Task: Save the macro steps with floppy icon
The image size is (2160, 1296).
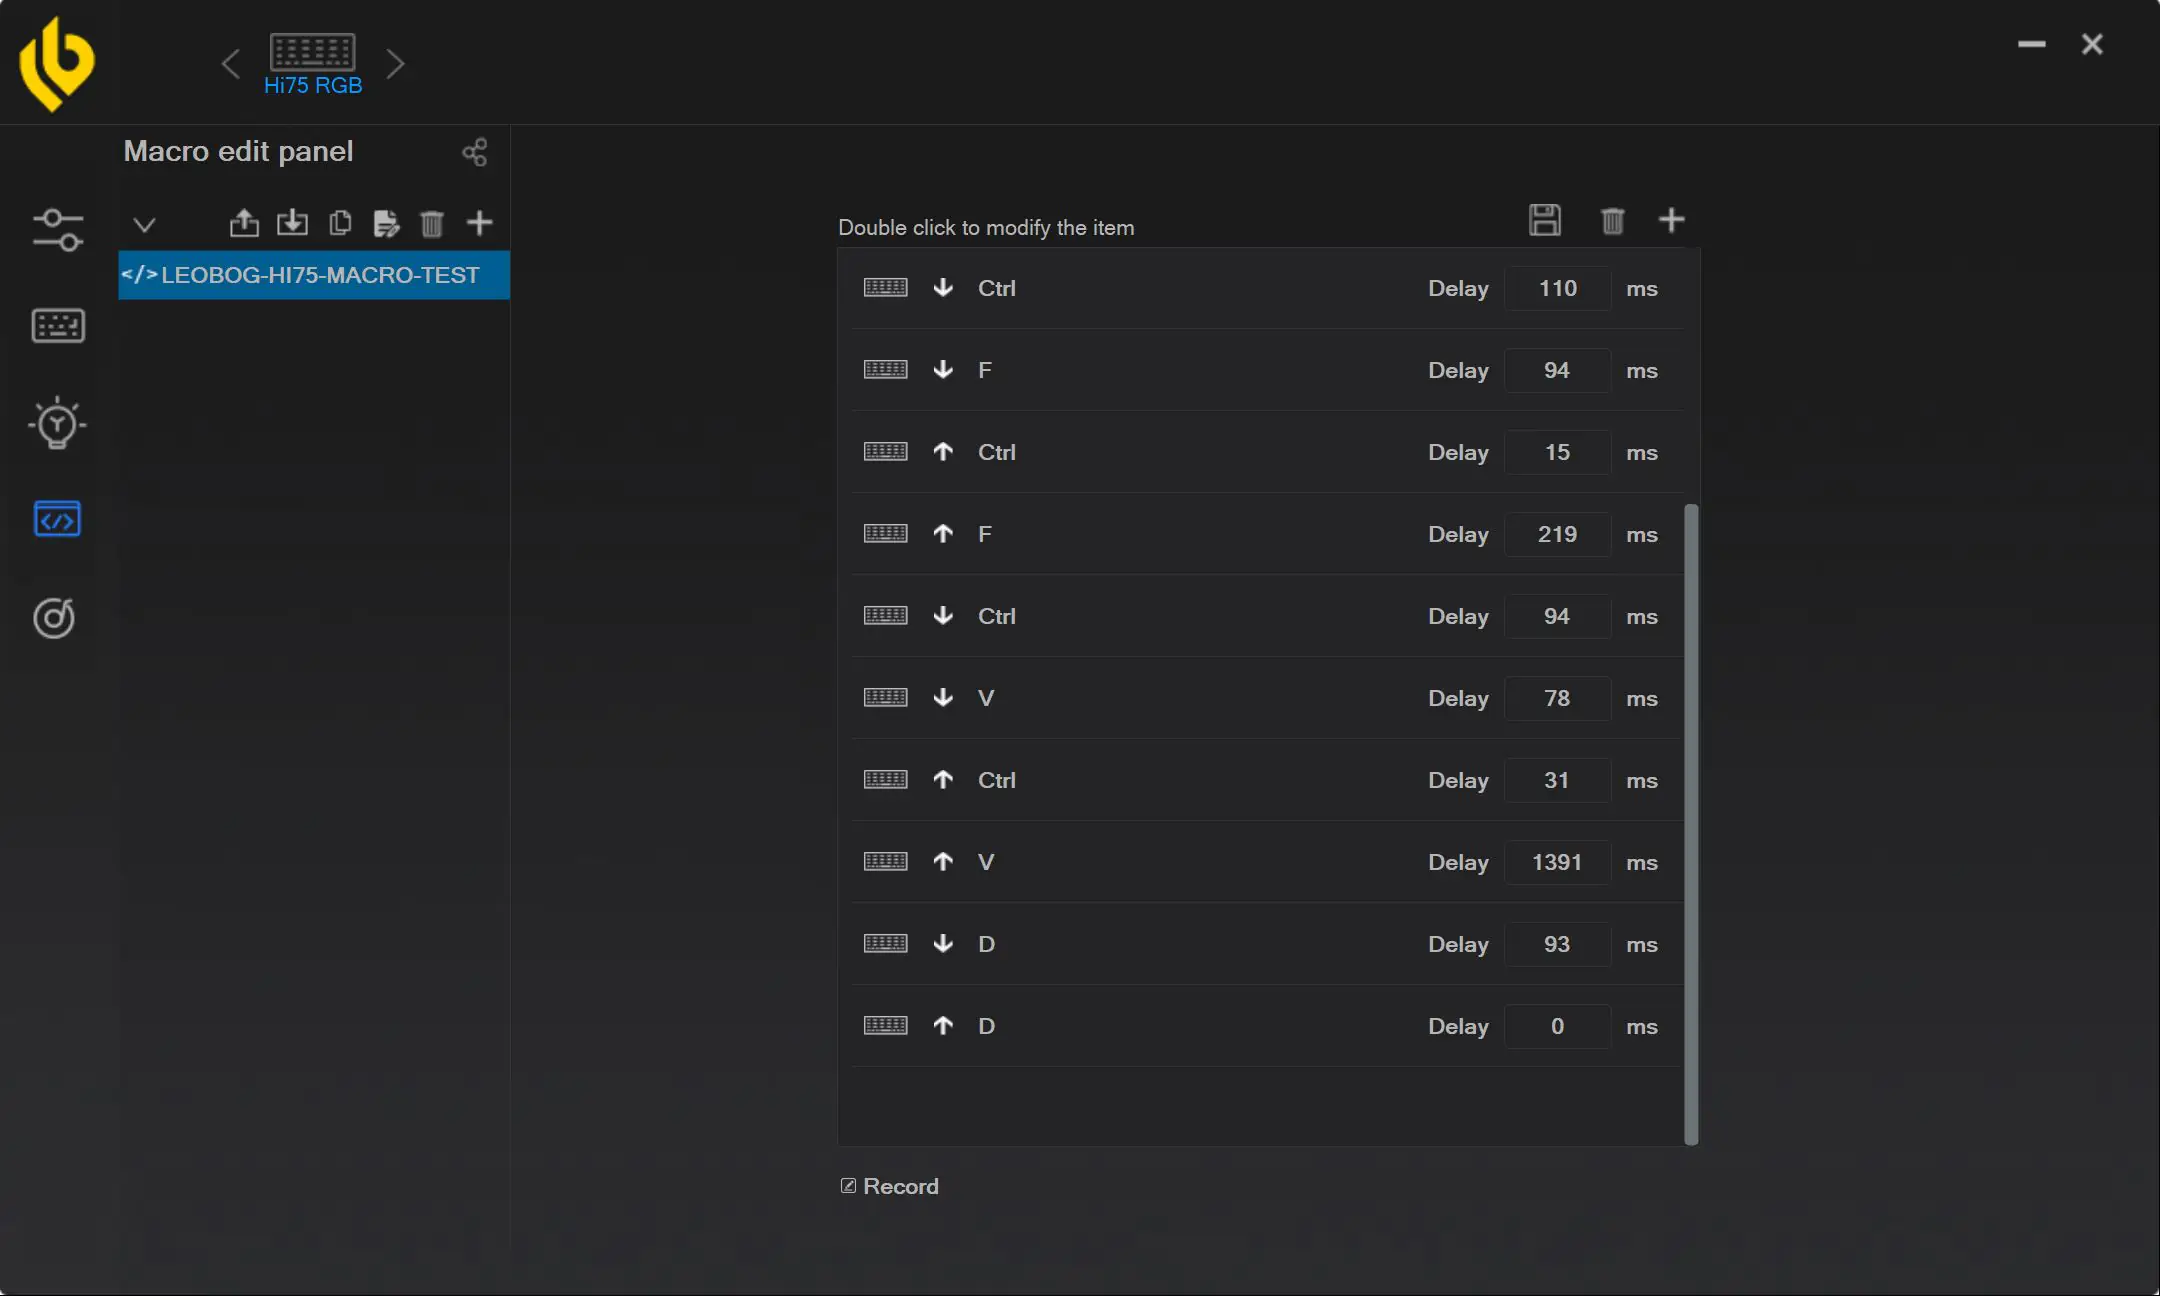Action: [x=1545, y=220]
